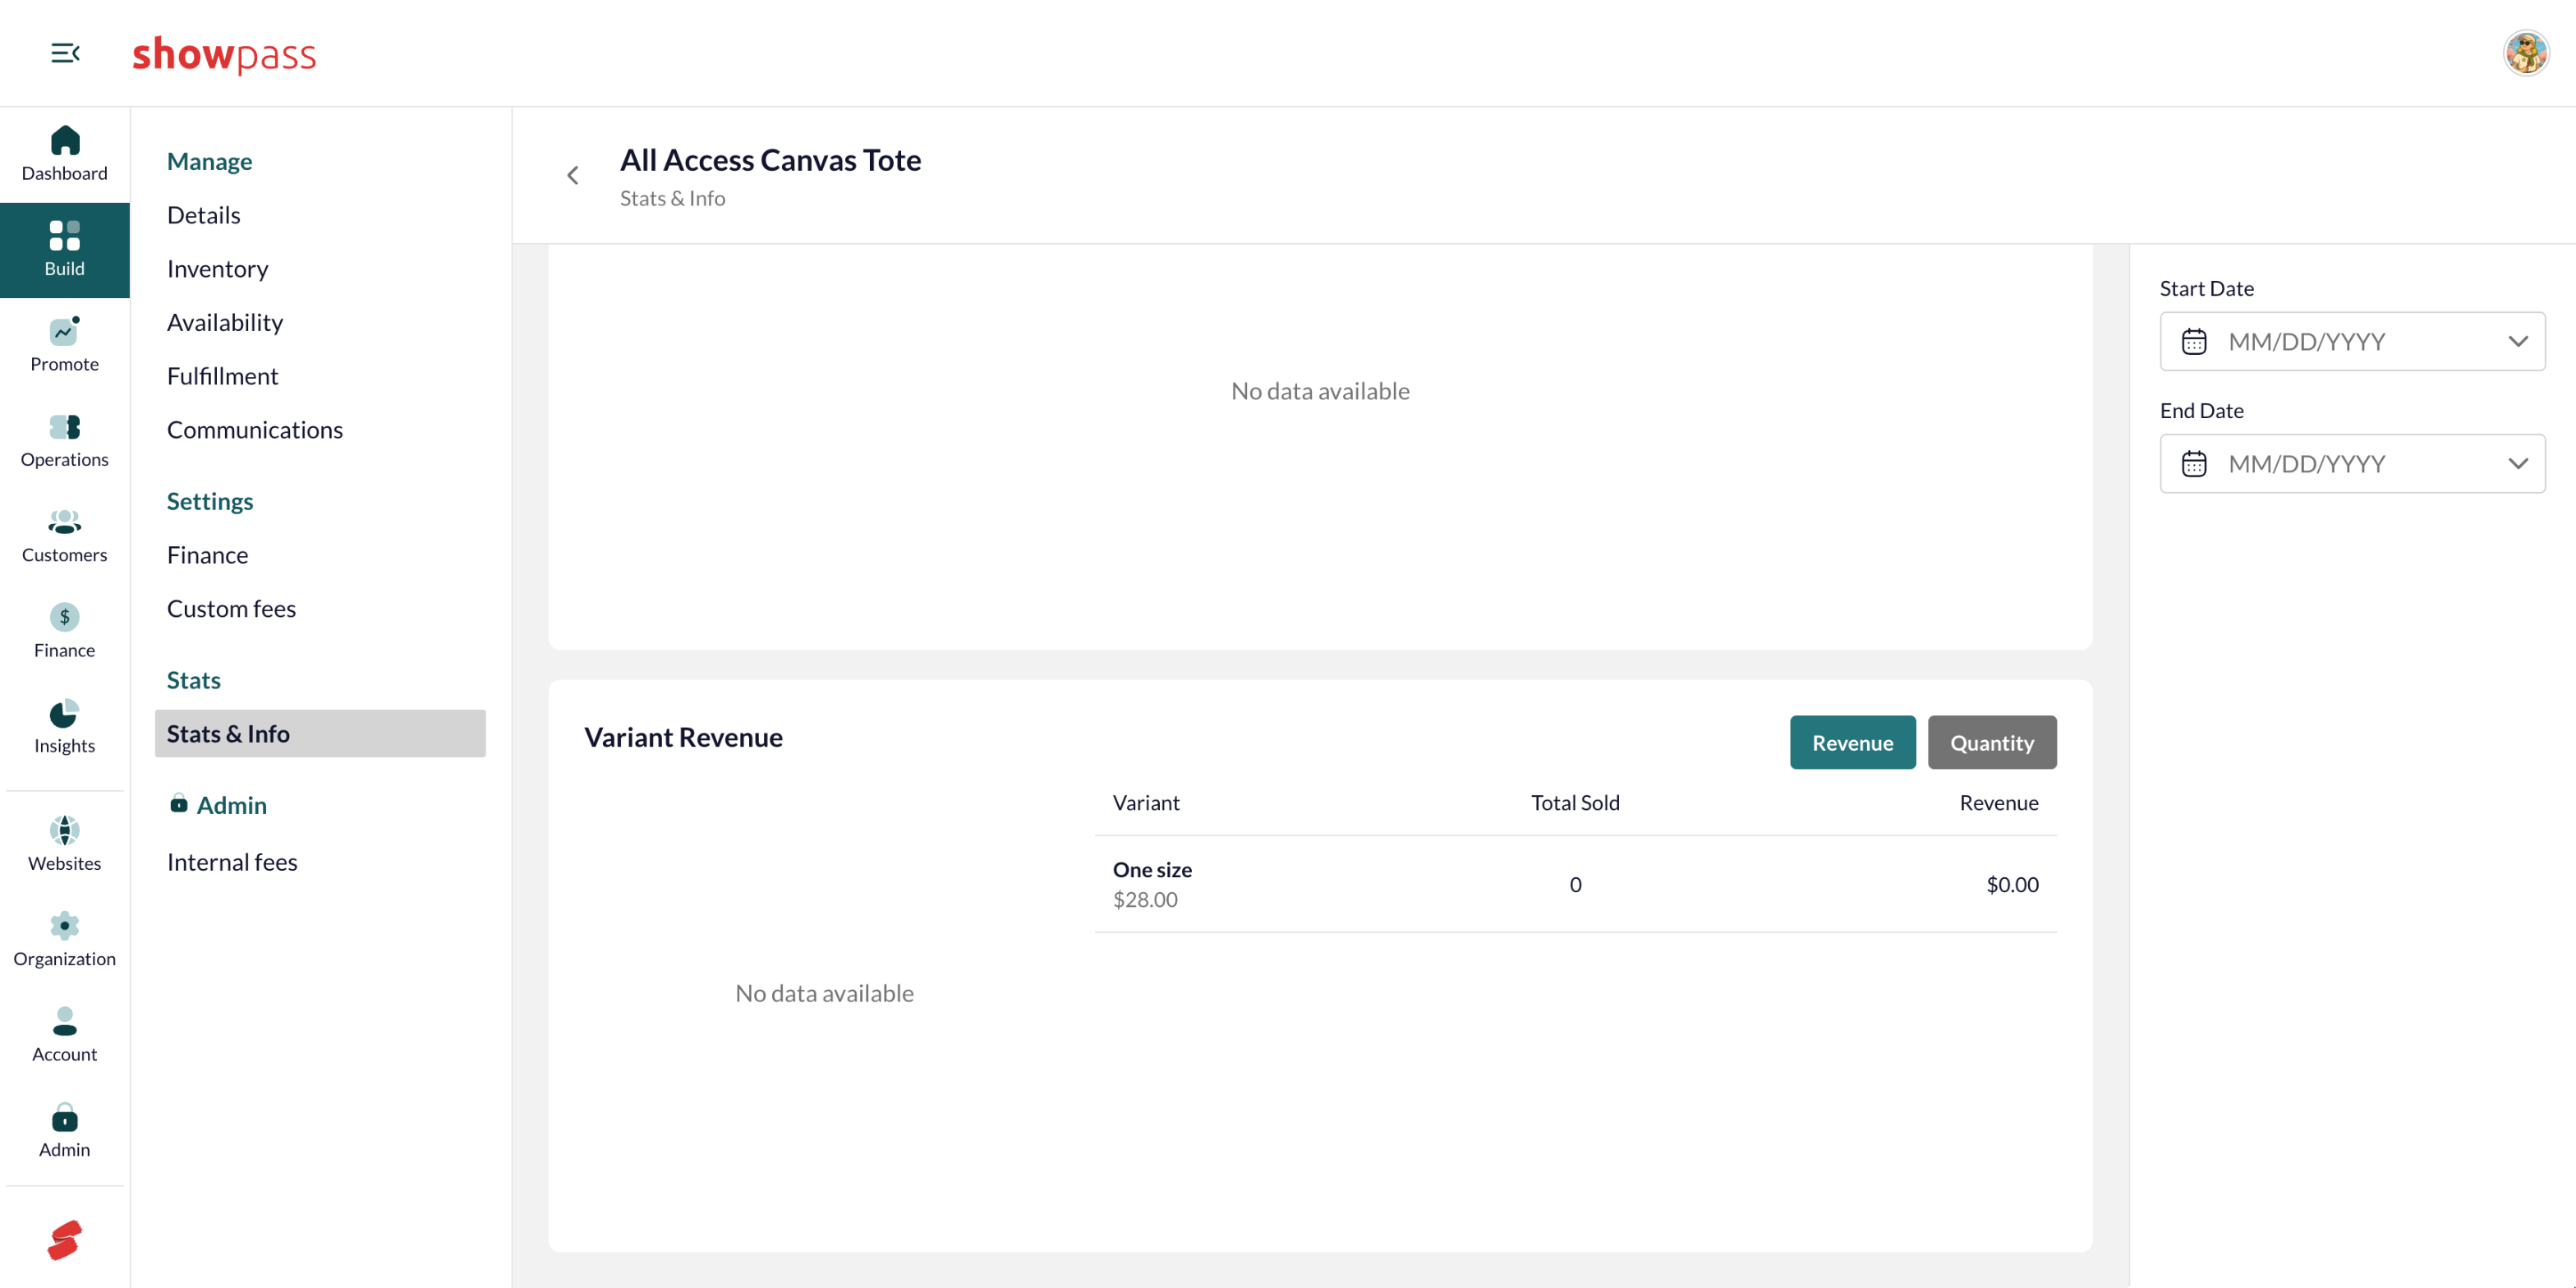2576x1288 pixels.
Task: Open the Promote section
Action: coord(64,345)
